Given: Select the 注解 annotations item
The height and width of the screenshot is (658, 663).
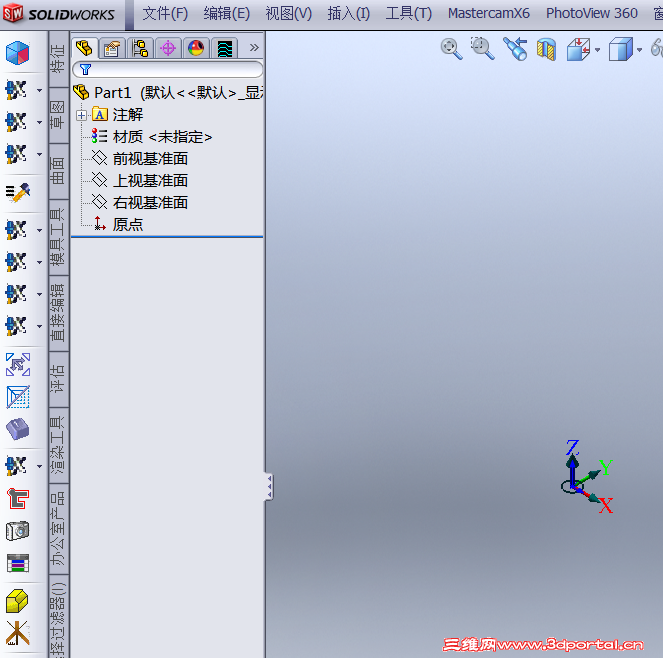Looking at the screenshot, I should (118, 115).
